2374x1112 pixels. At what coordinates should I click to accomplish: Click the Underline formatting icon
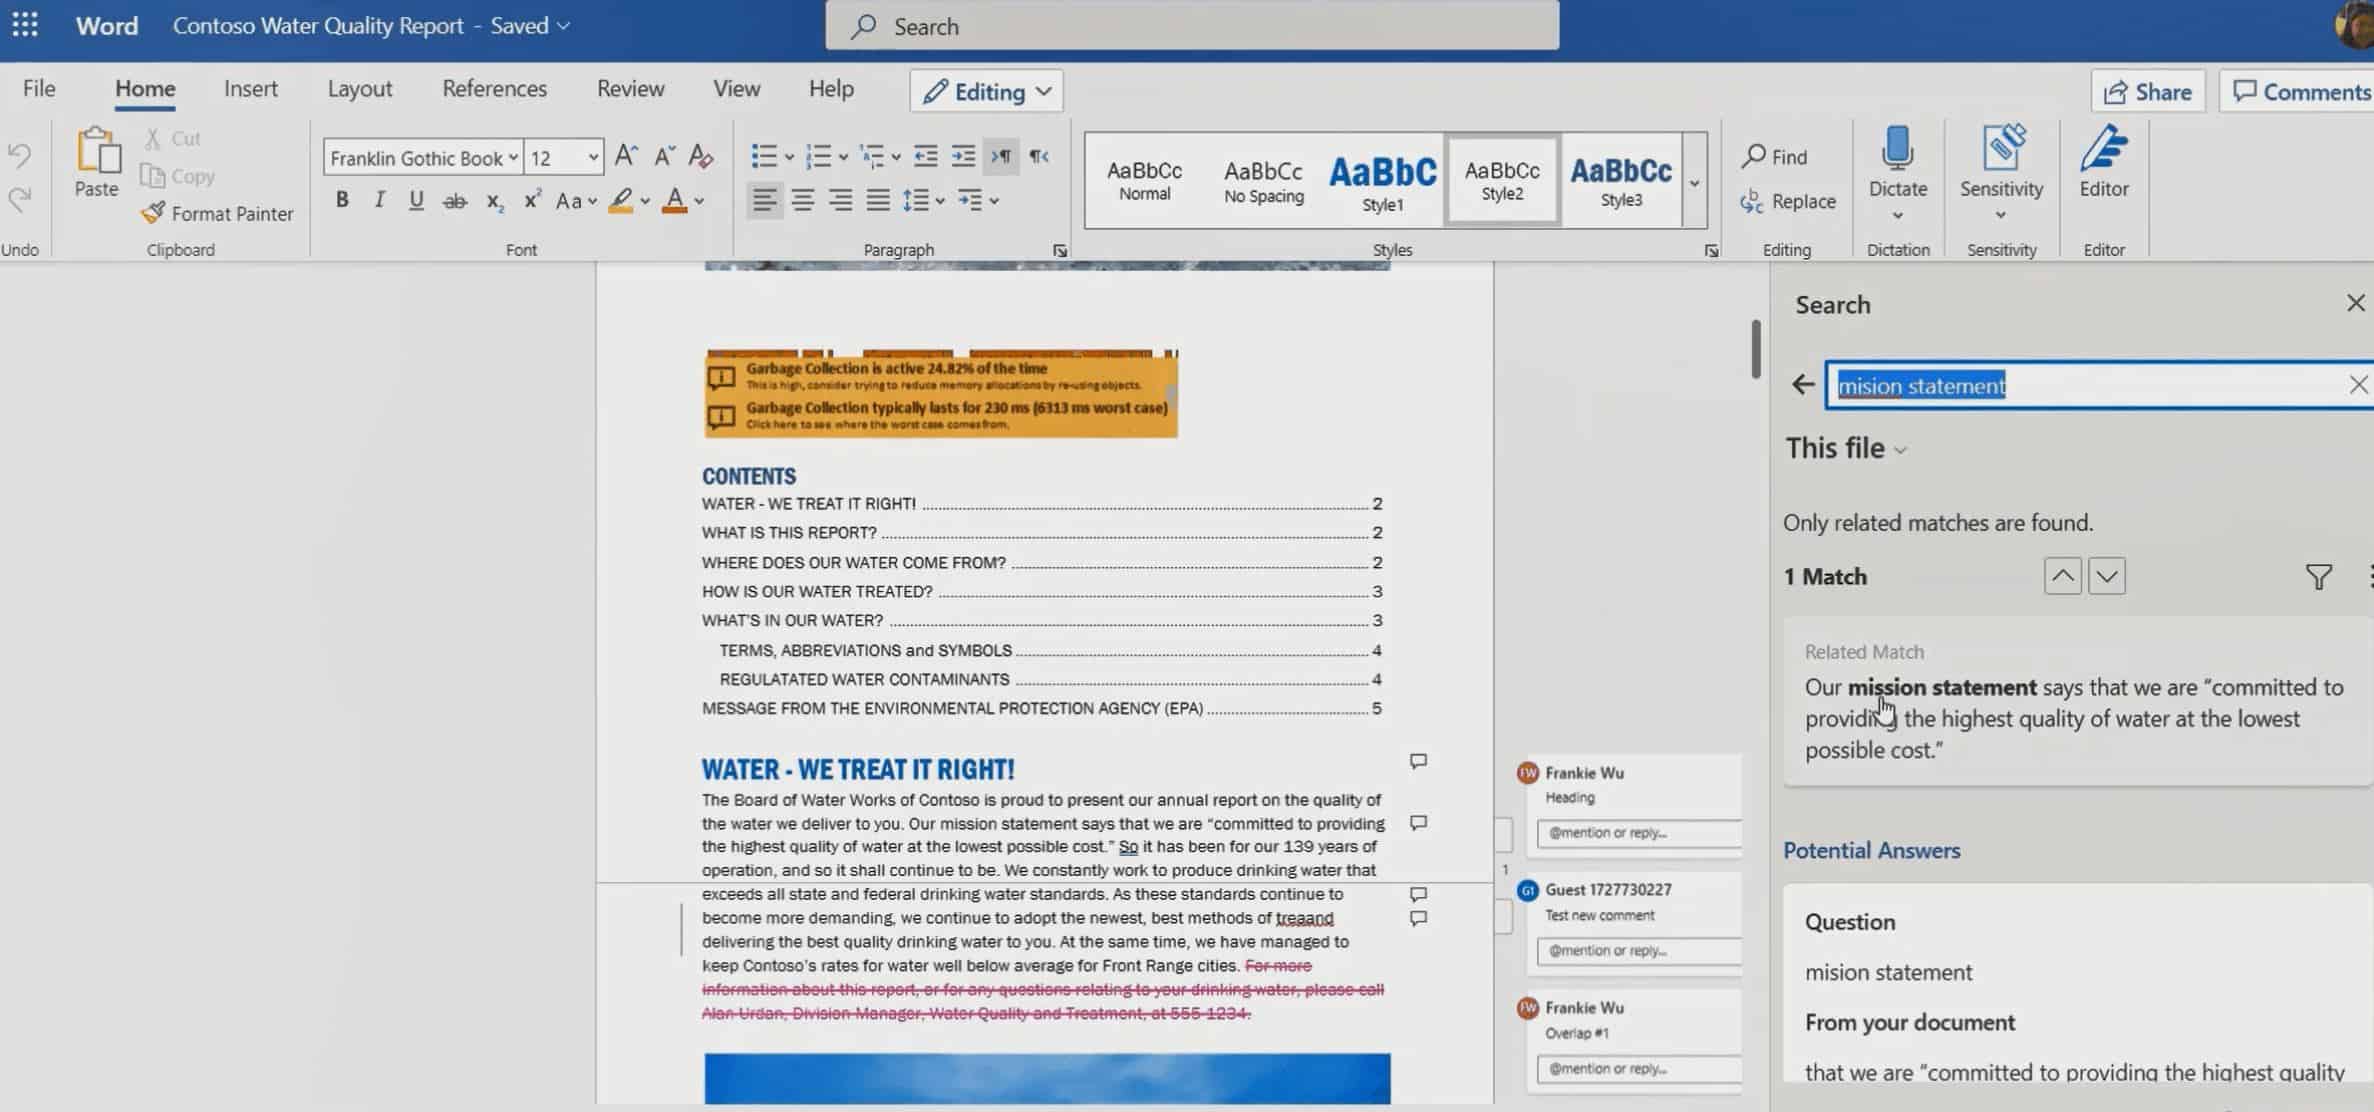point(415,200)
